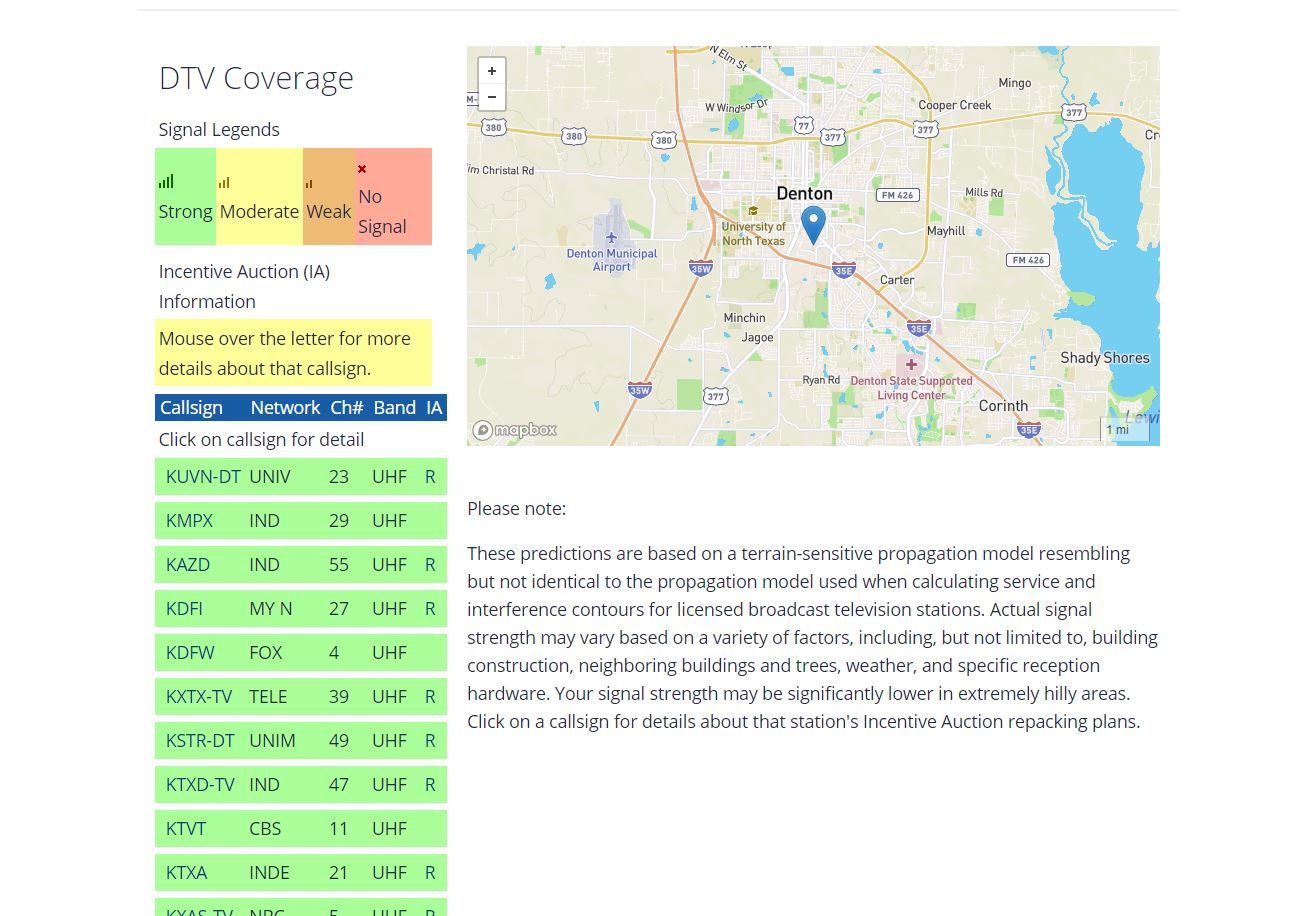Screen dimensions: 1291x916
Task: Click the University of North Texas marker
Action: point(753,211)
